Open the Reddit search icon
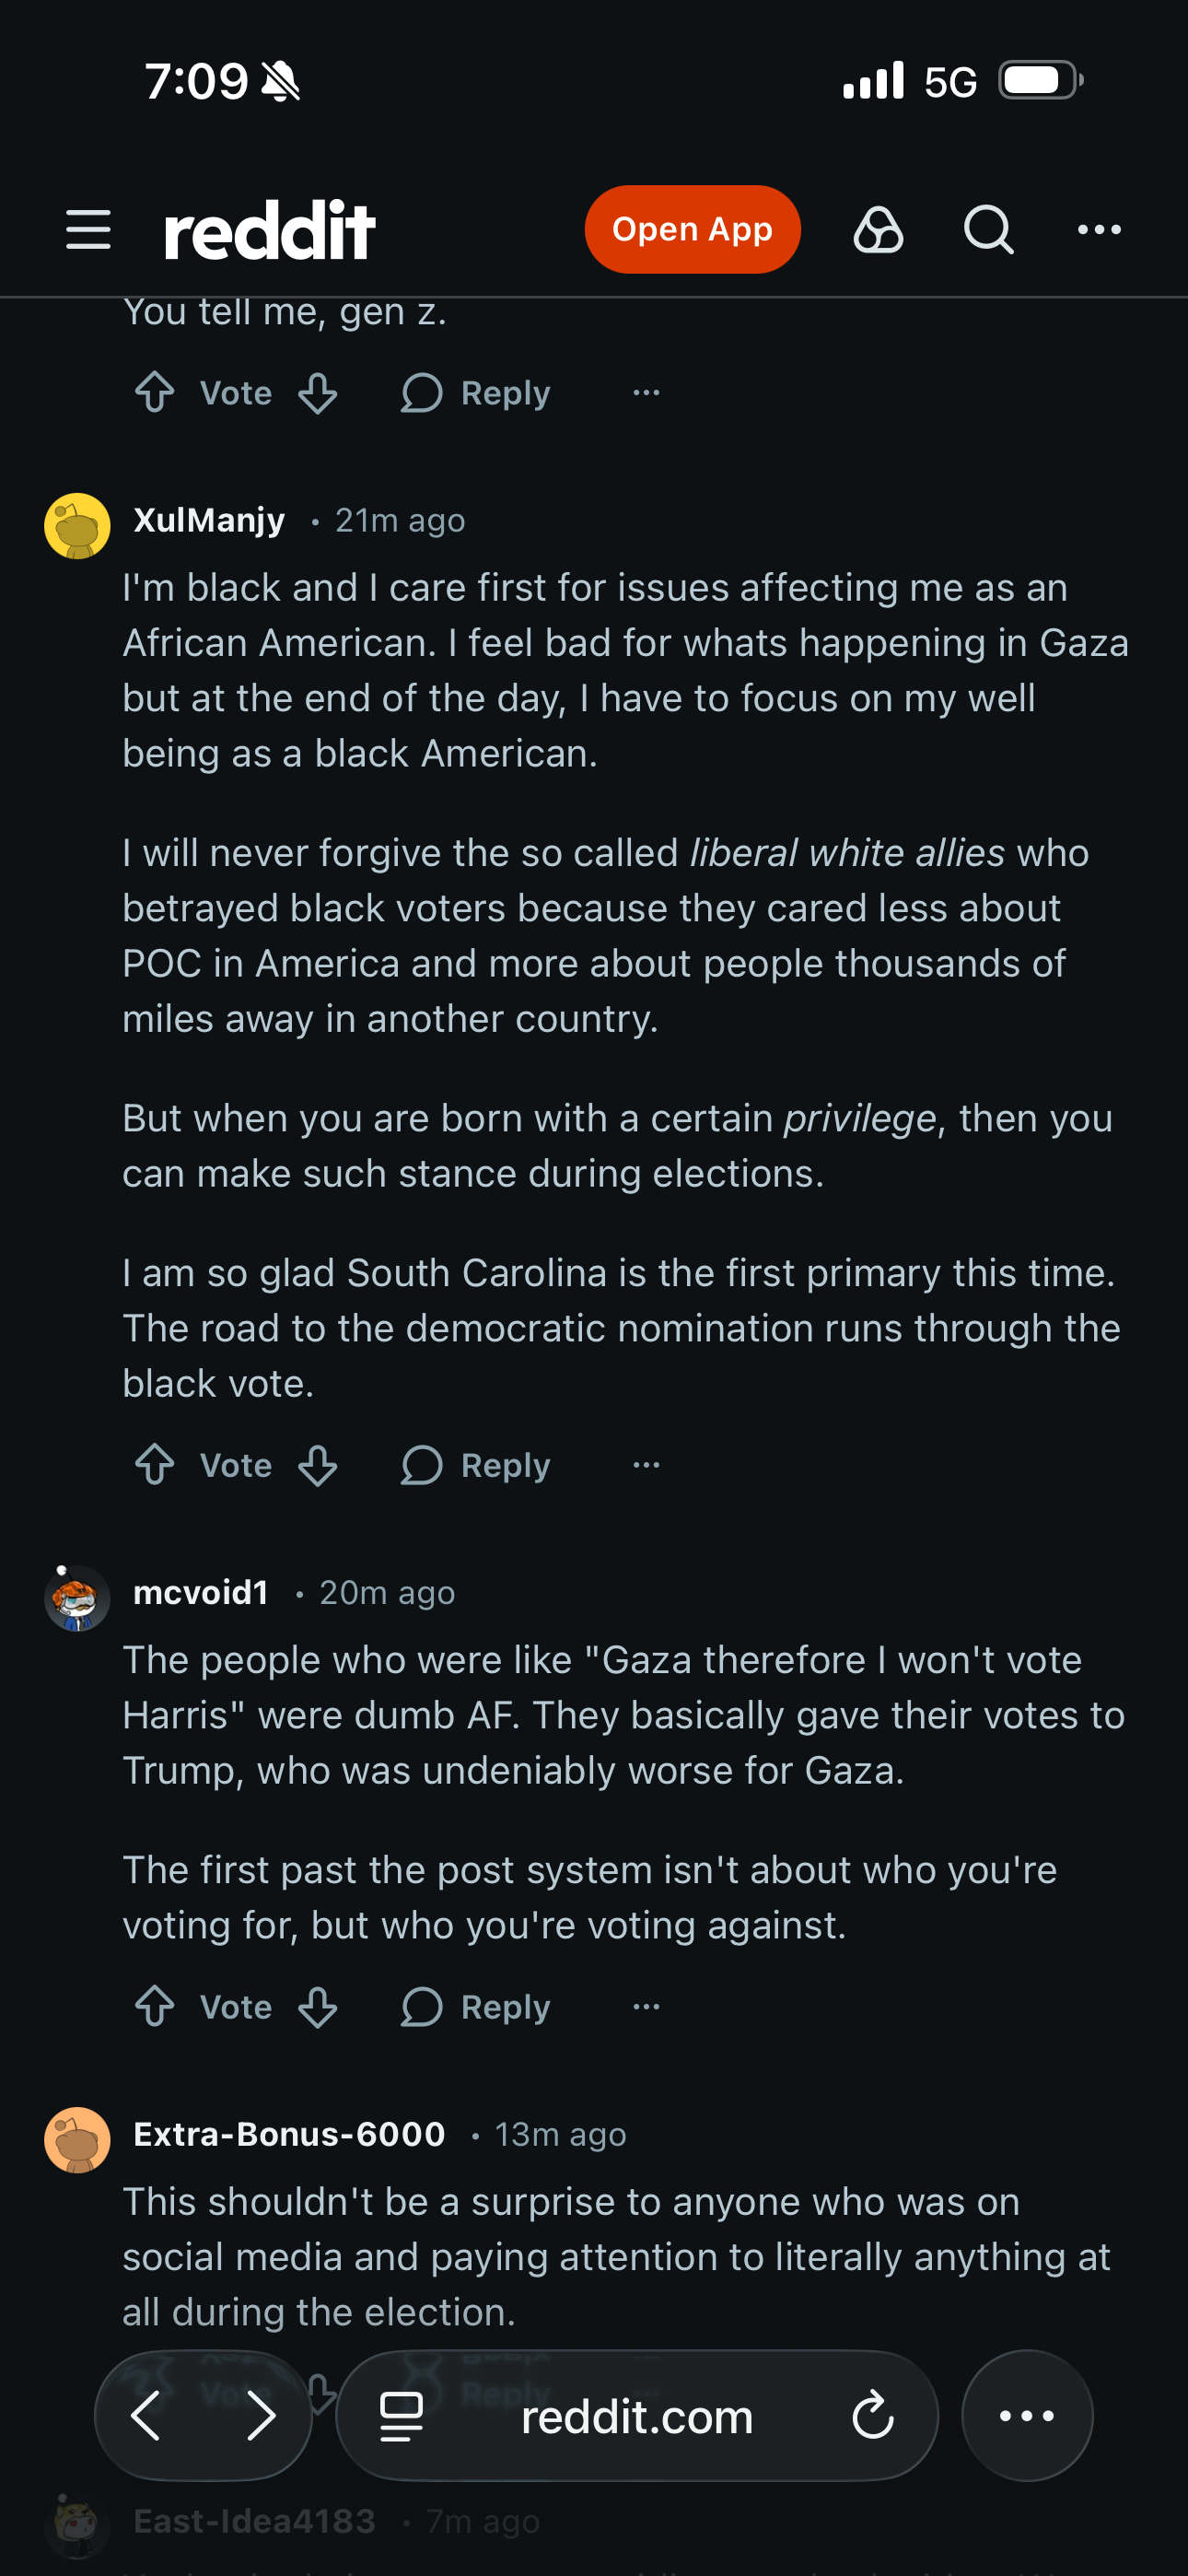The width and height of the screenshot is (1188, 2576). pos(988,230)
